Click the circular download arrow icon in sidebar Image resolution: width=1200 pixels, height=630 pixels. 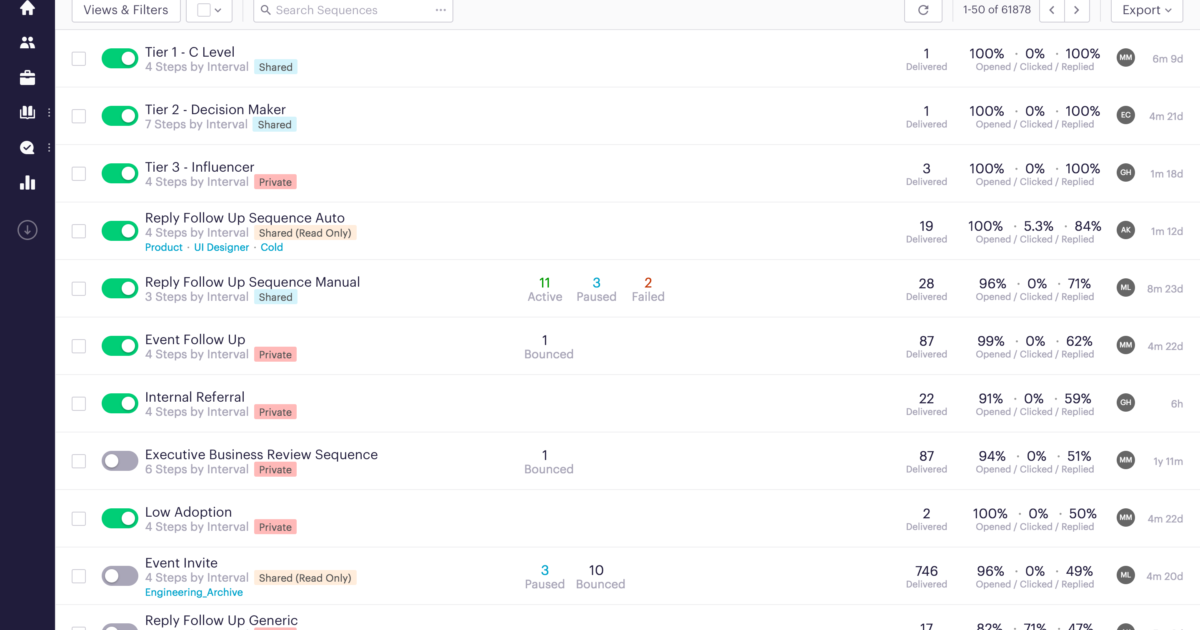click(x=26, y=230)
